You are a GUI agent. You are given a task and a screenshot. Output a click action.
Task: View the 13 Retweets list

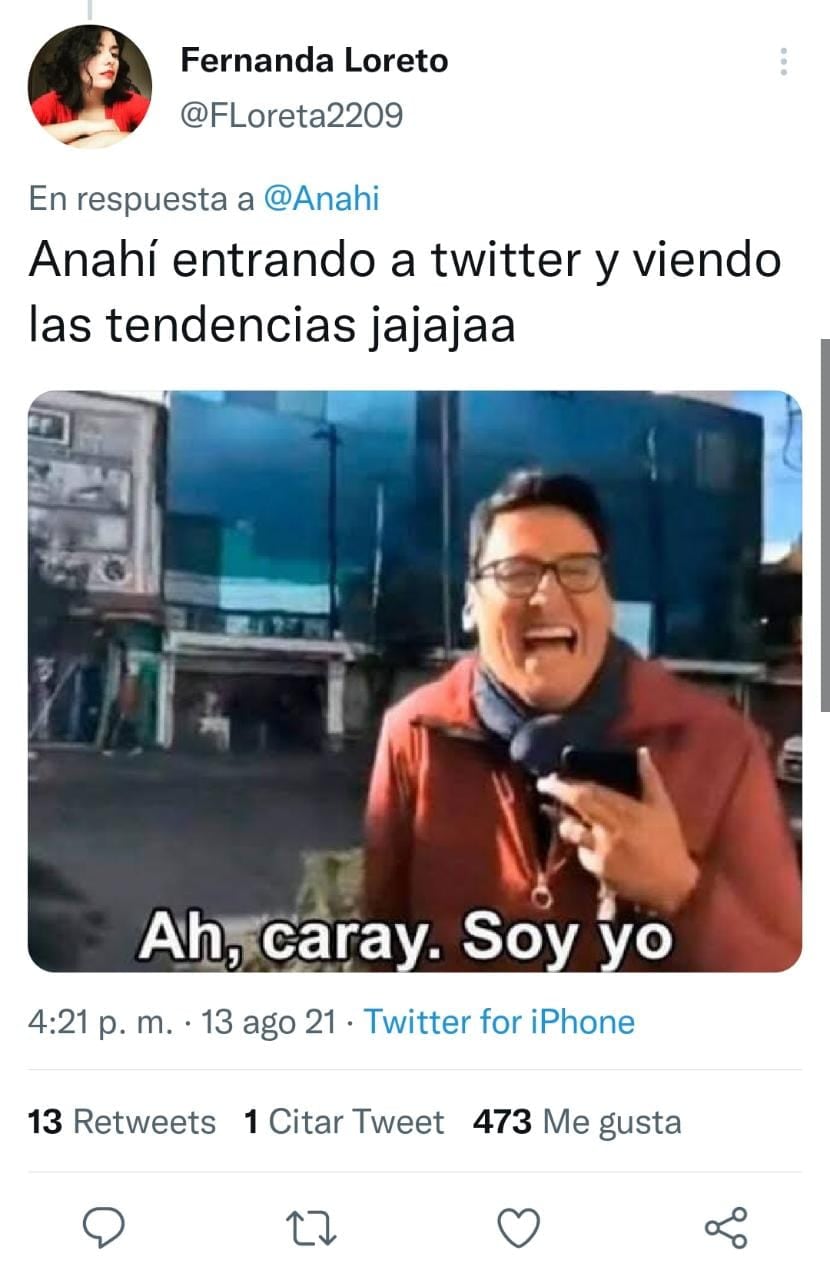click(122, 1122)
